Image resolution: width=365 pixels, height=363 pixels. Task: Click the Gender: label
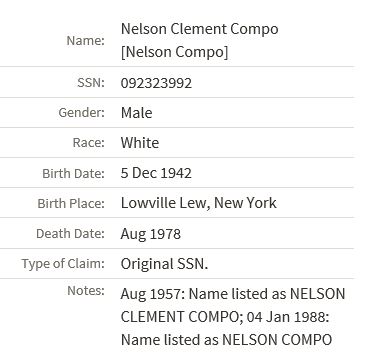coord(82,113)
